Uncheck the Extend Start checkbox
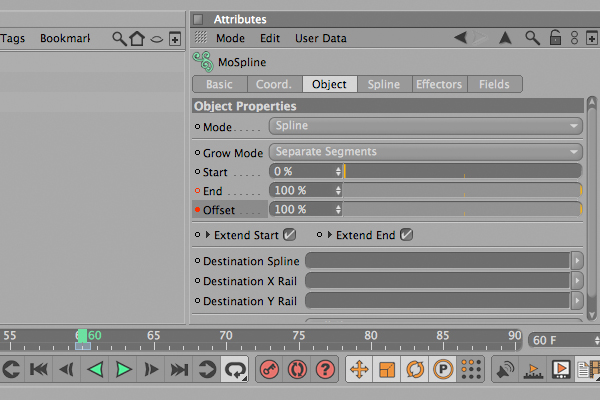This screenshot has width=600, height=400. (289, 235)
